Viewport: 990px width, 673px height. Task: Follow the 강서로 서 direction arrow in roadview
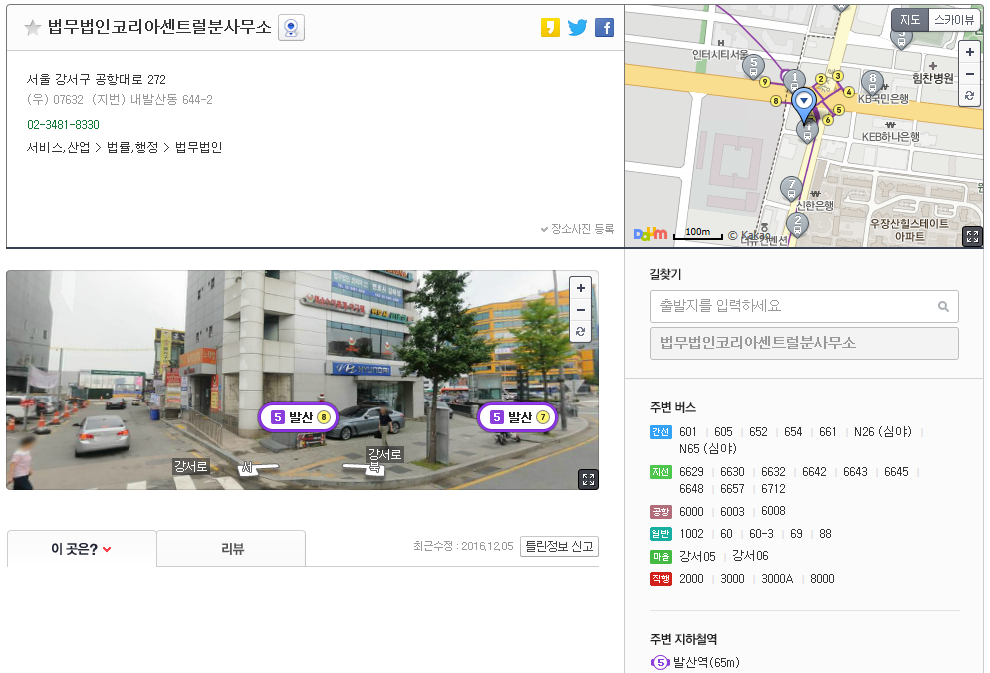click(258, 468)
